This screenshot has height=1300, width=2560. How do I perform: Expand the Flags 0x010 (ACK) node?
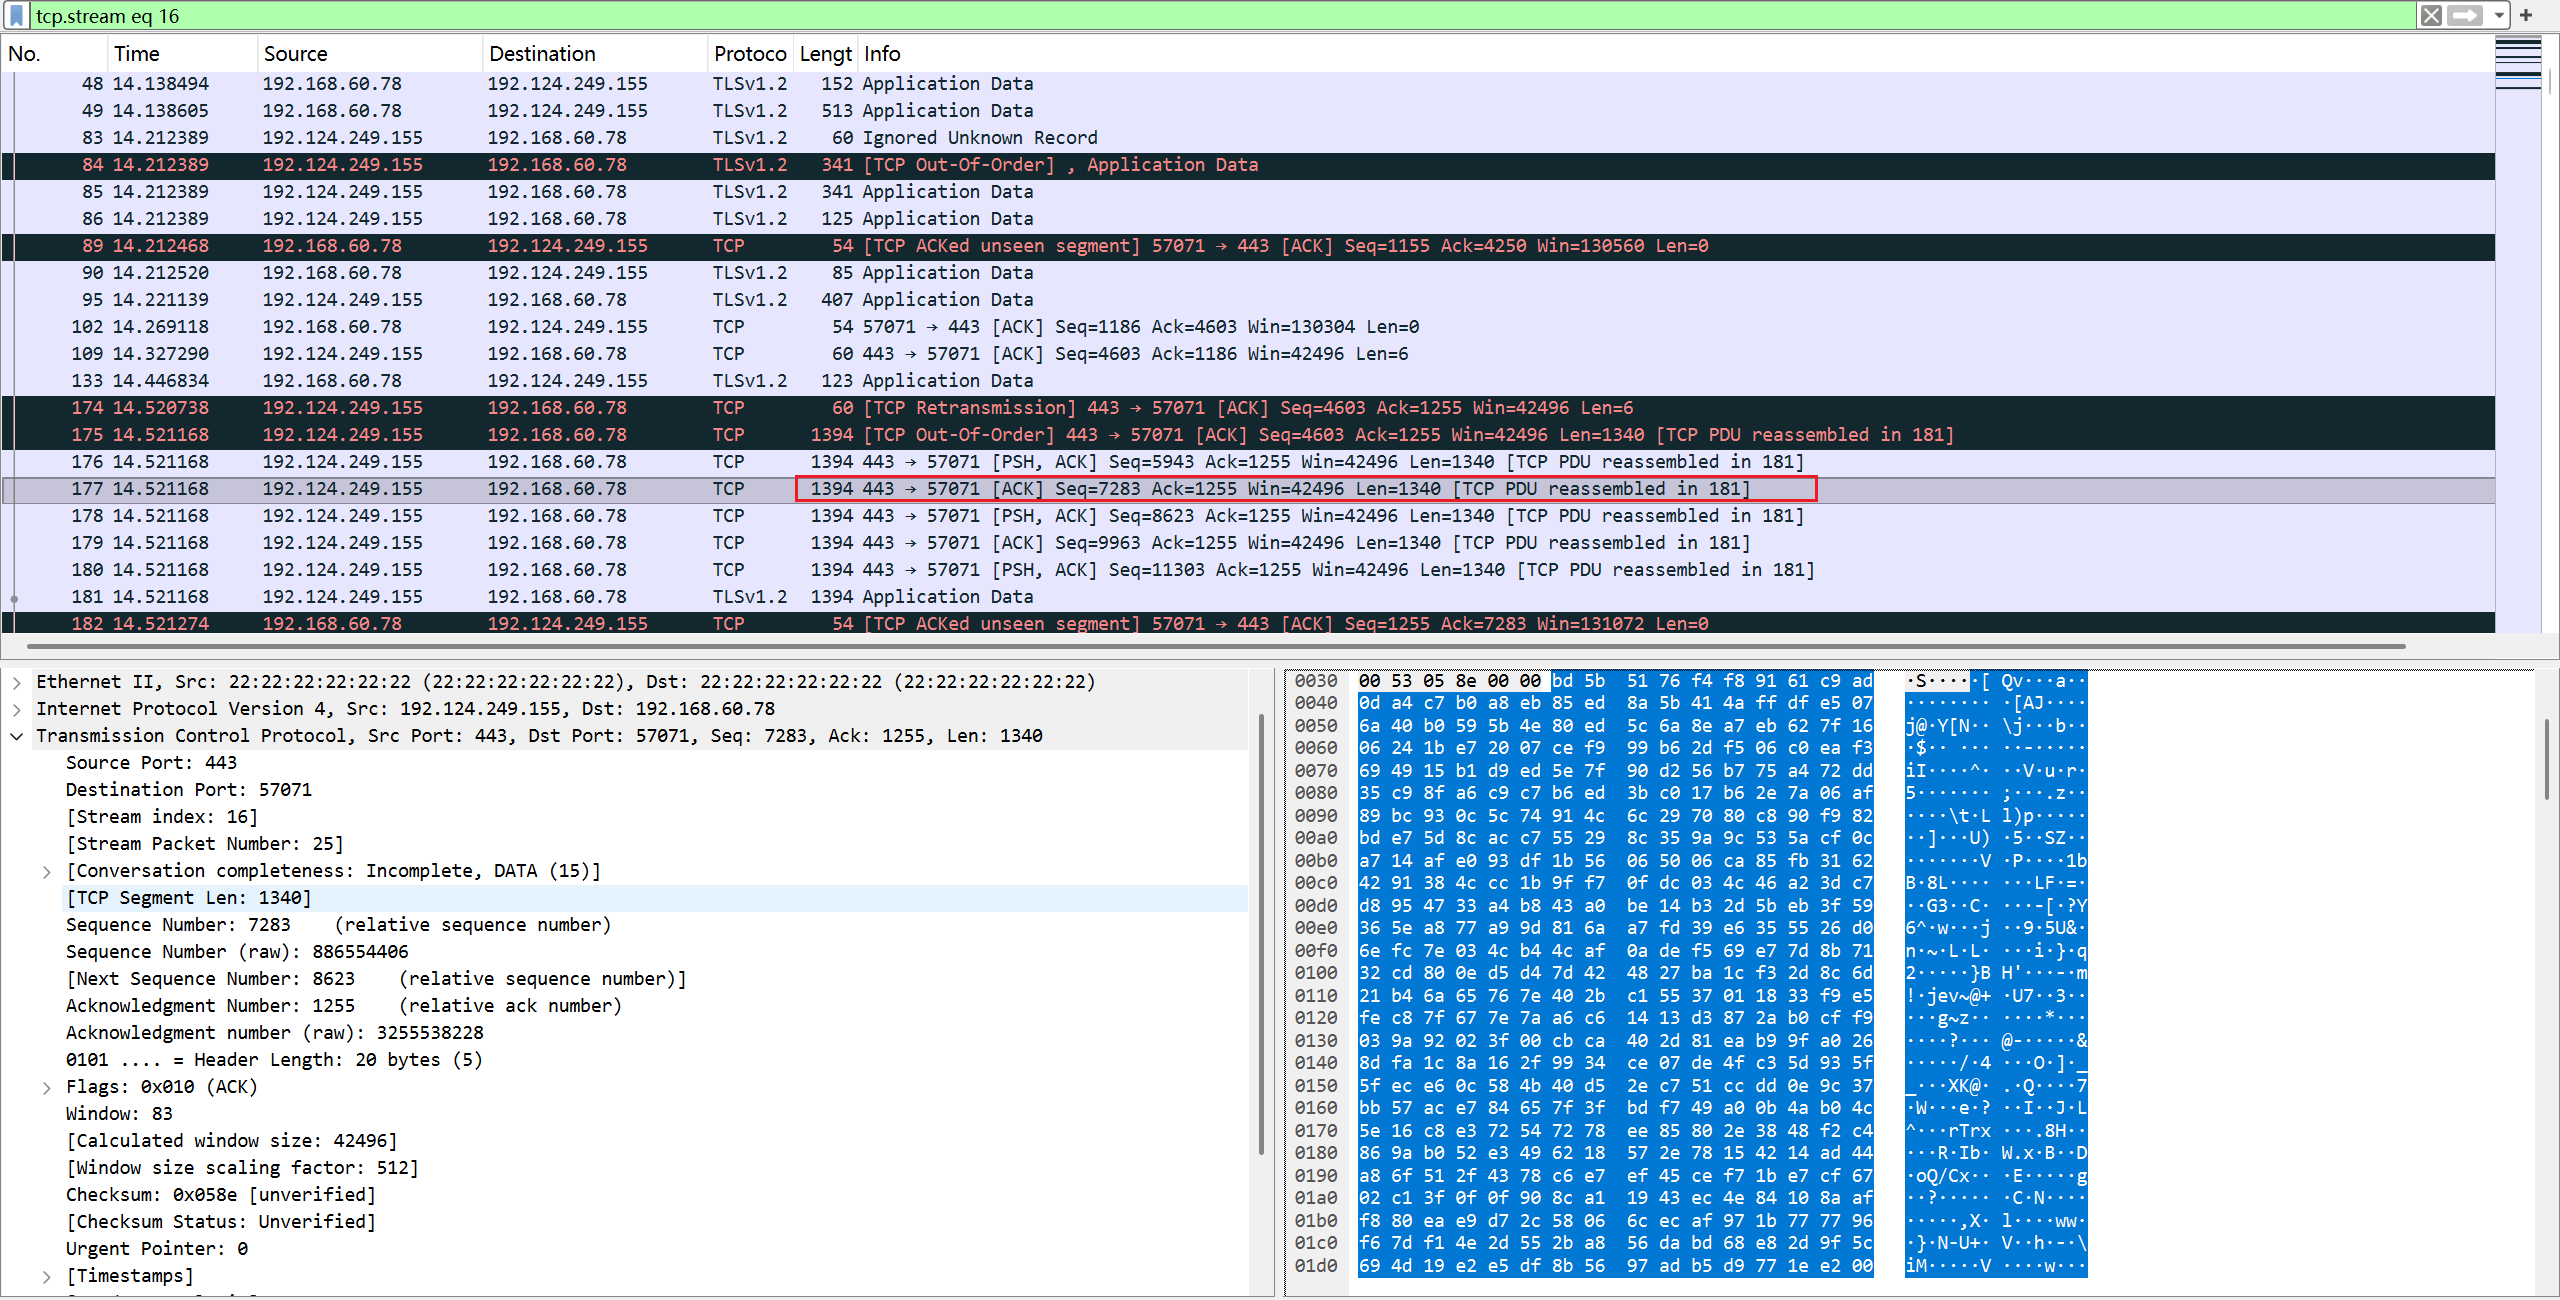tap(47, 1088)
